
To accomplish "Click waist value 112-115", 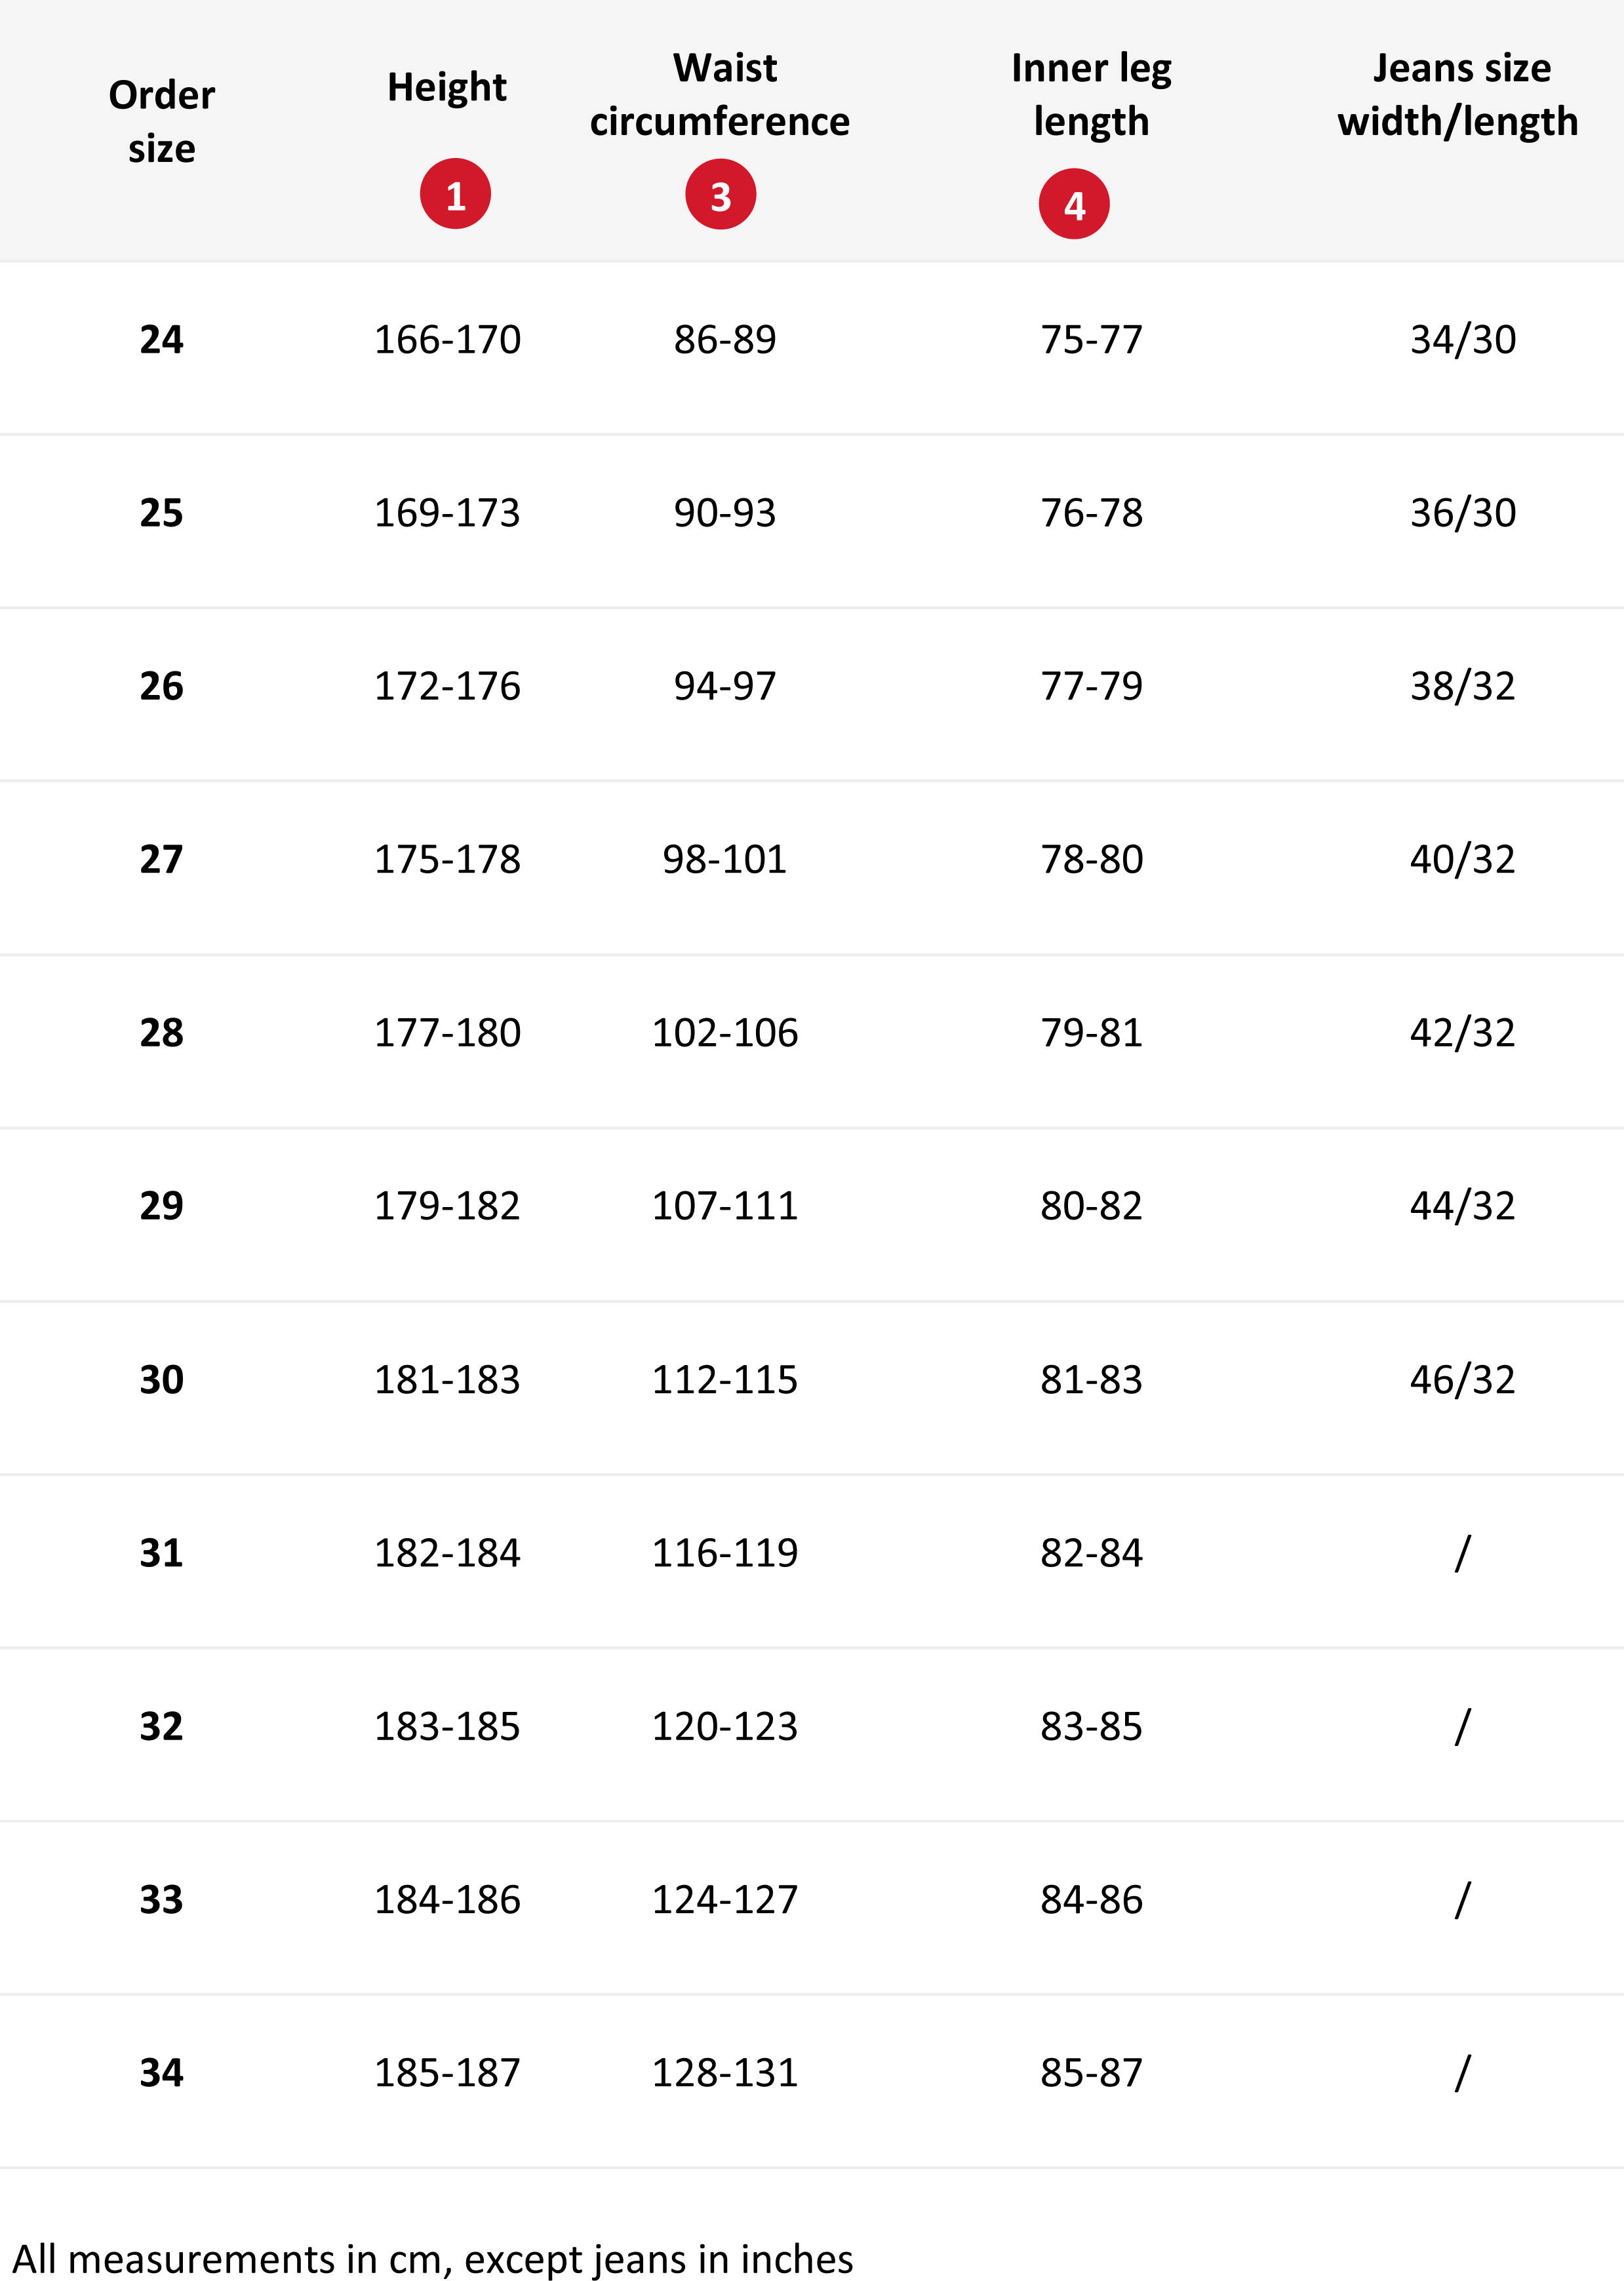I will click(x=725, y=1380).
